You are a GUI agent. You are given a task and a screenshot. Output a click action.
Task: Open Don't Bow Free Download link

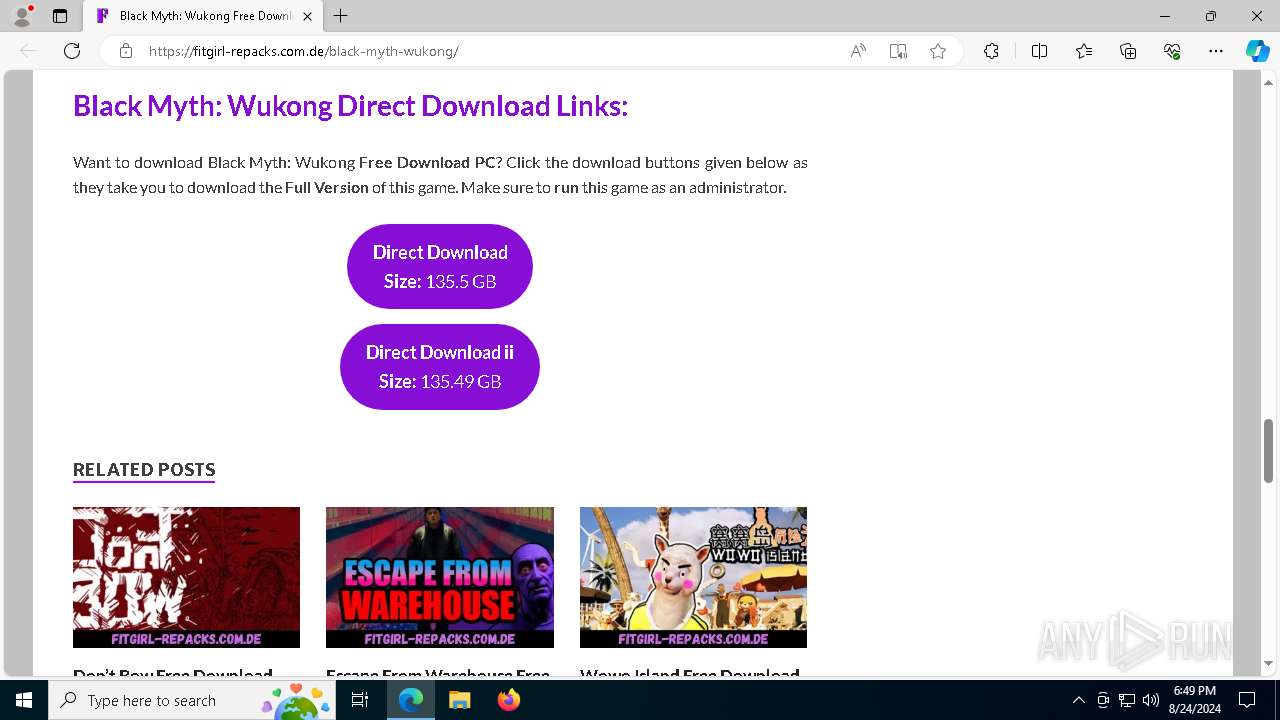tap(173, 675)
